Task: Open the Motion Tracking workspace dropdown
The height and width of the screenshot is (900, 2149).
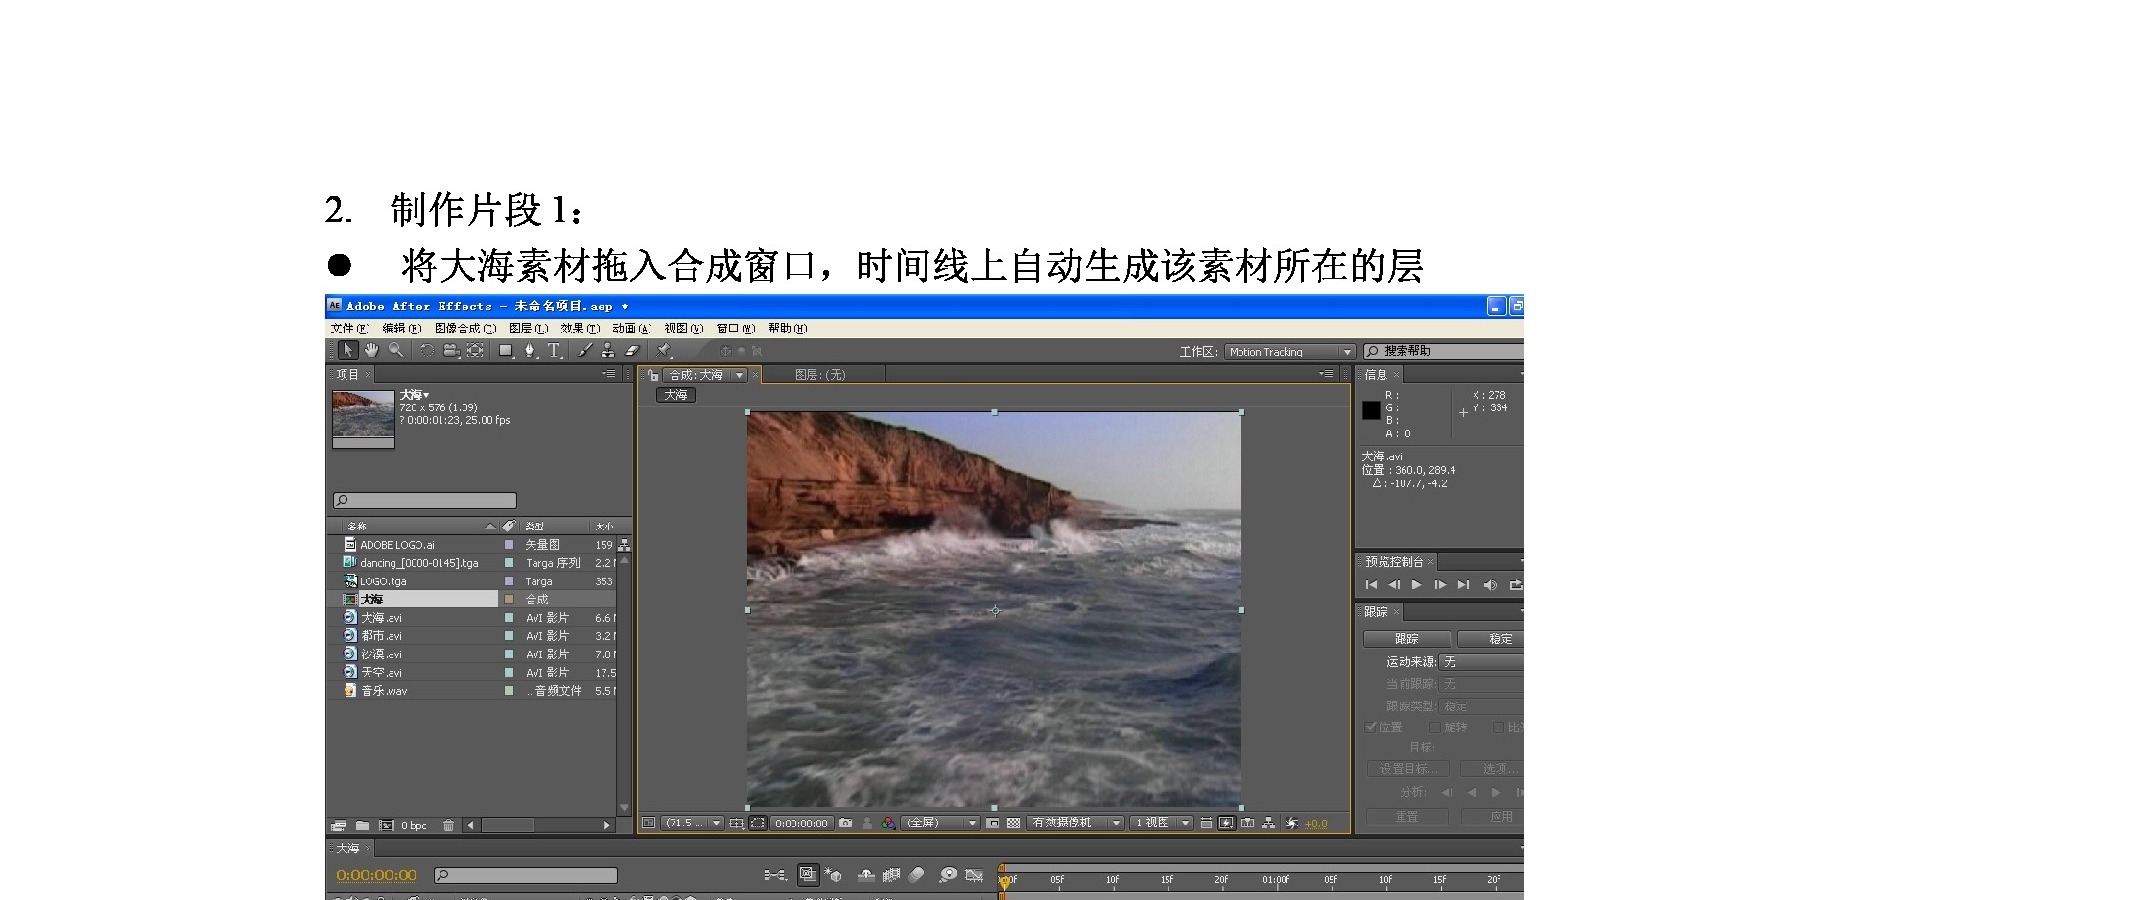Action: [x=1290, y=352]
